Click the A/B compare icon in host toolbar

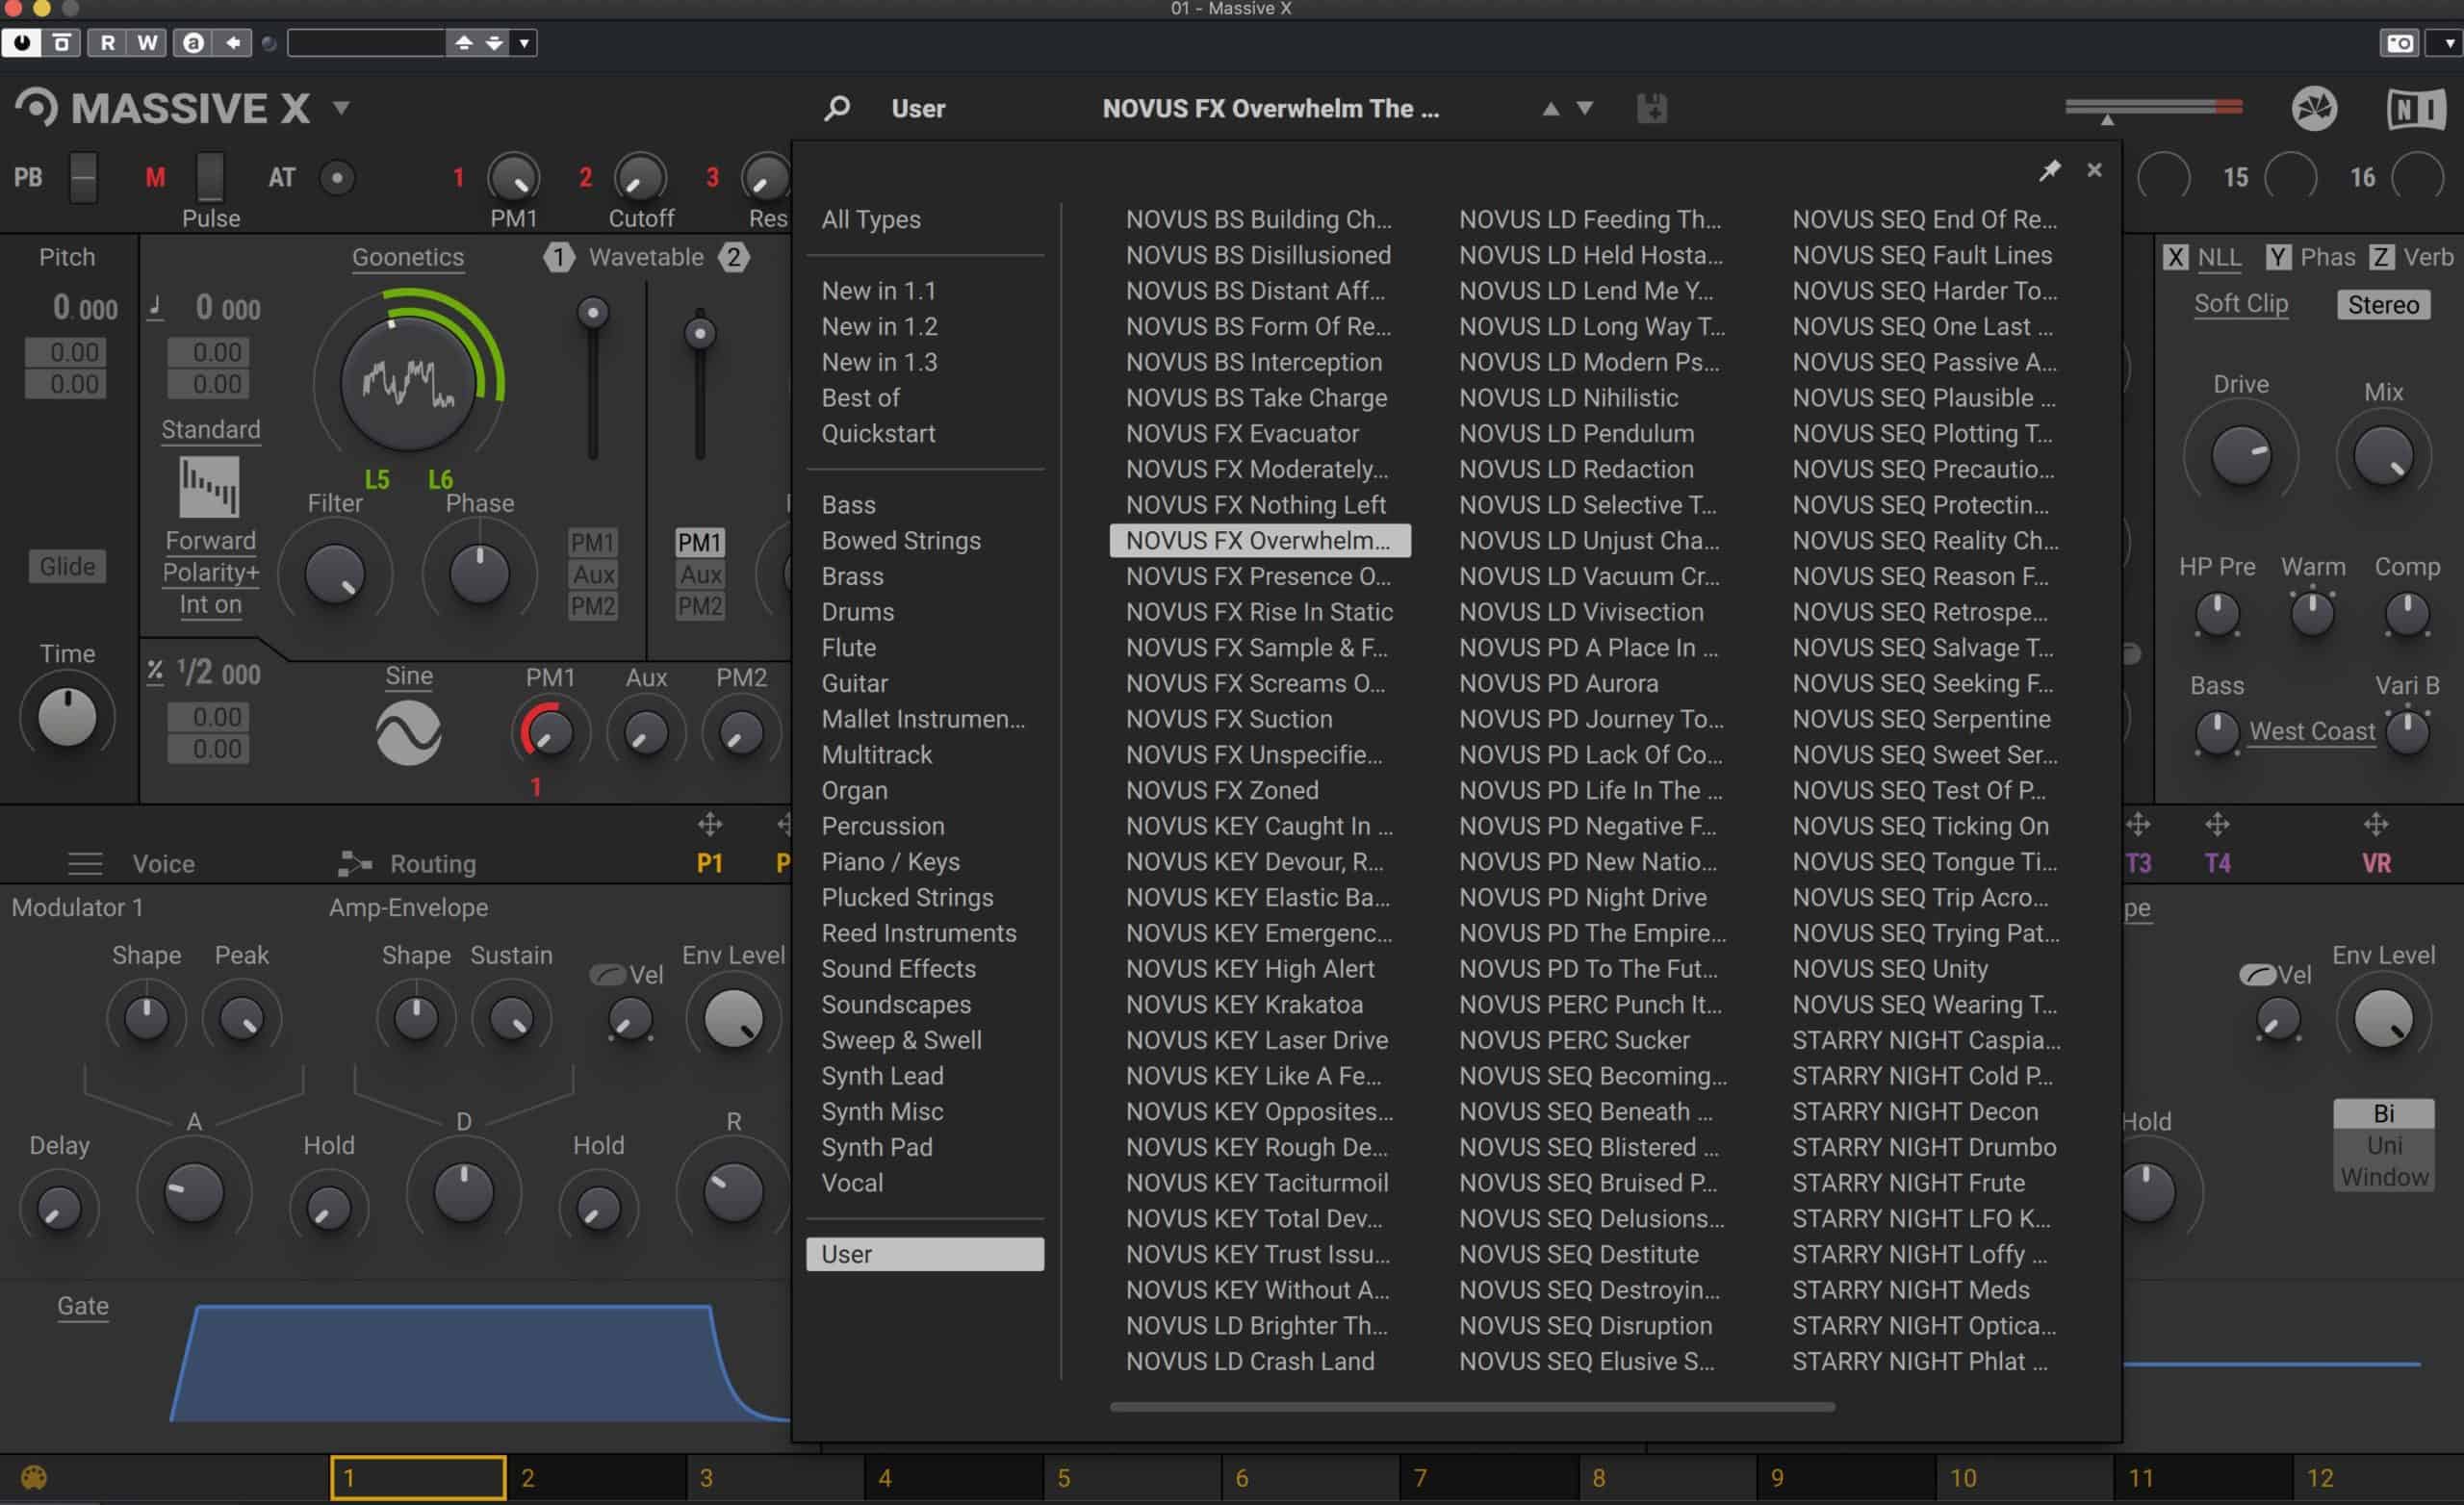194,43
